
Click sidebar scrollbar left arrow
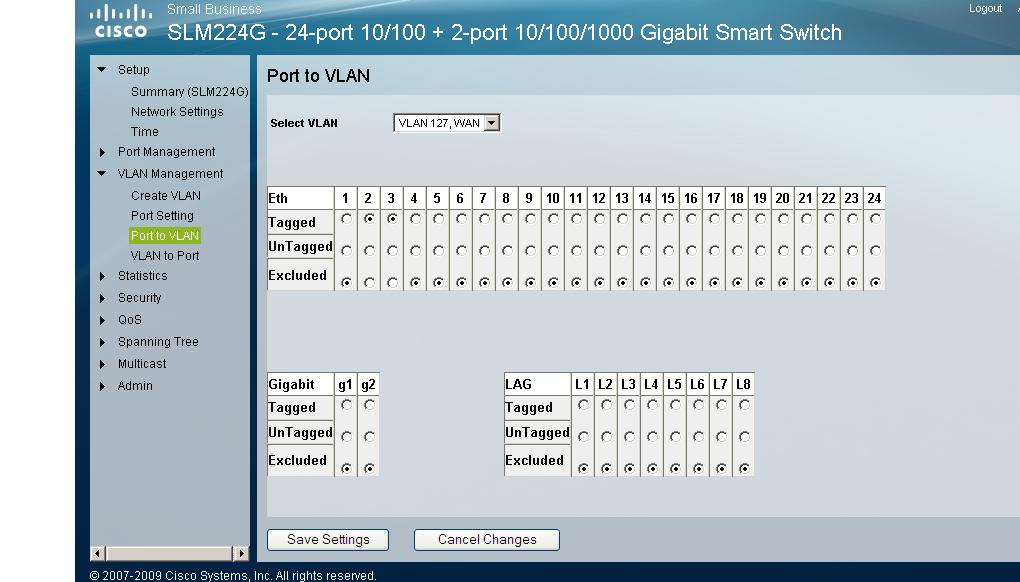[98, 553]
